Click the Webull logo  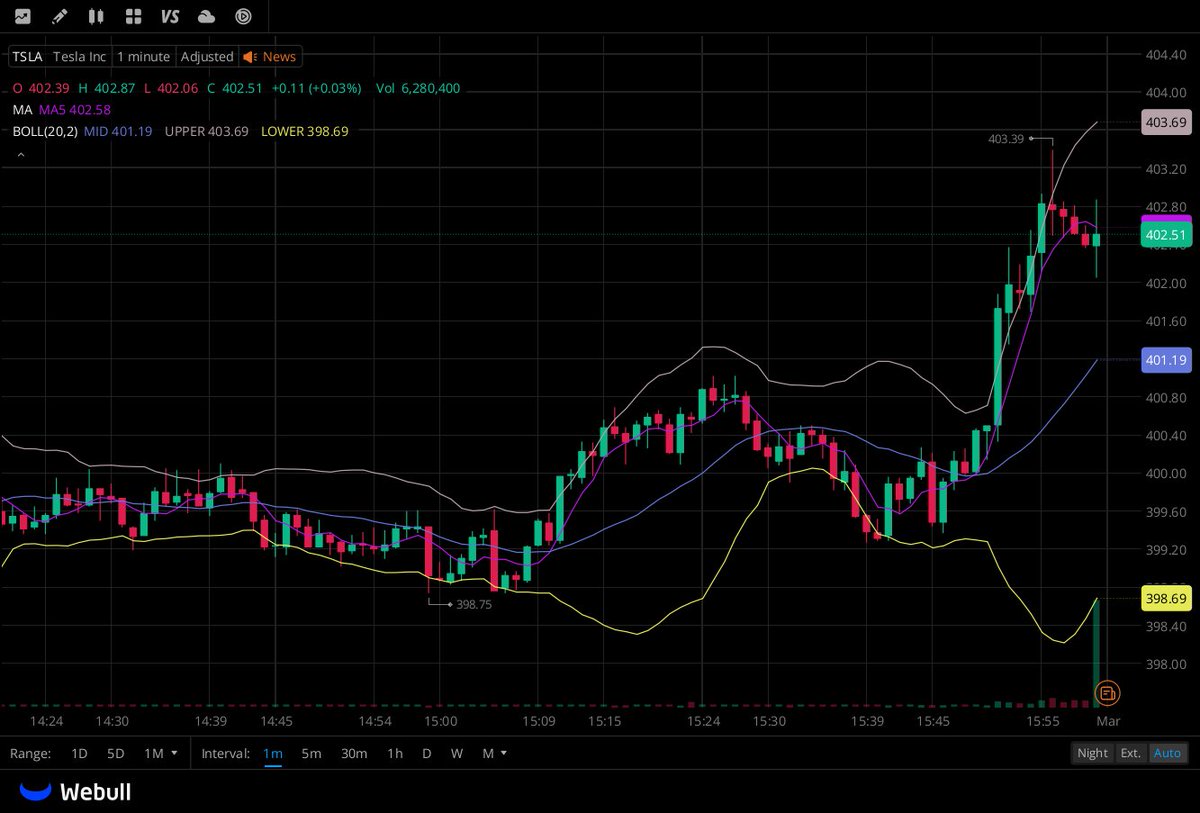76,792
